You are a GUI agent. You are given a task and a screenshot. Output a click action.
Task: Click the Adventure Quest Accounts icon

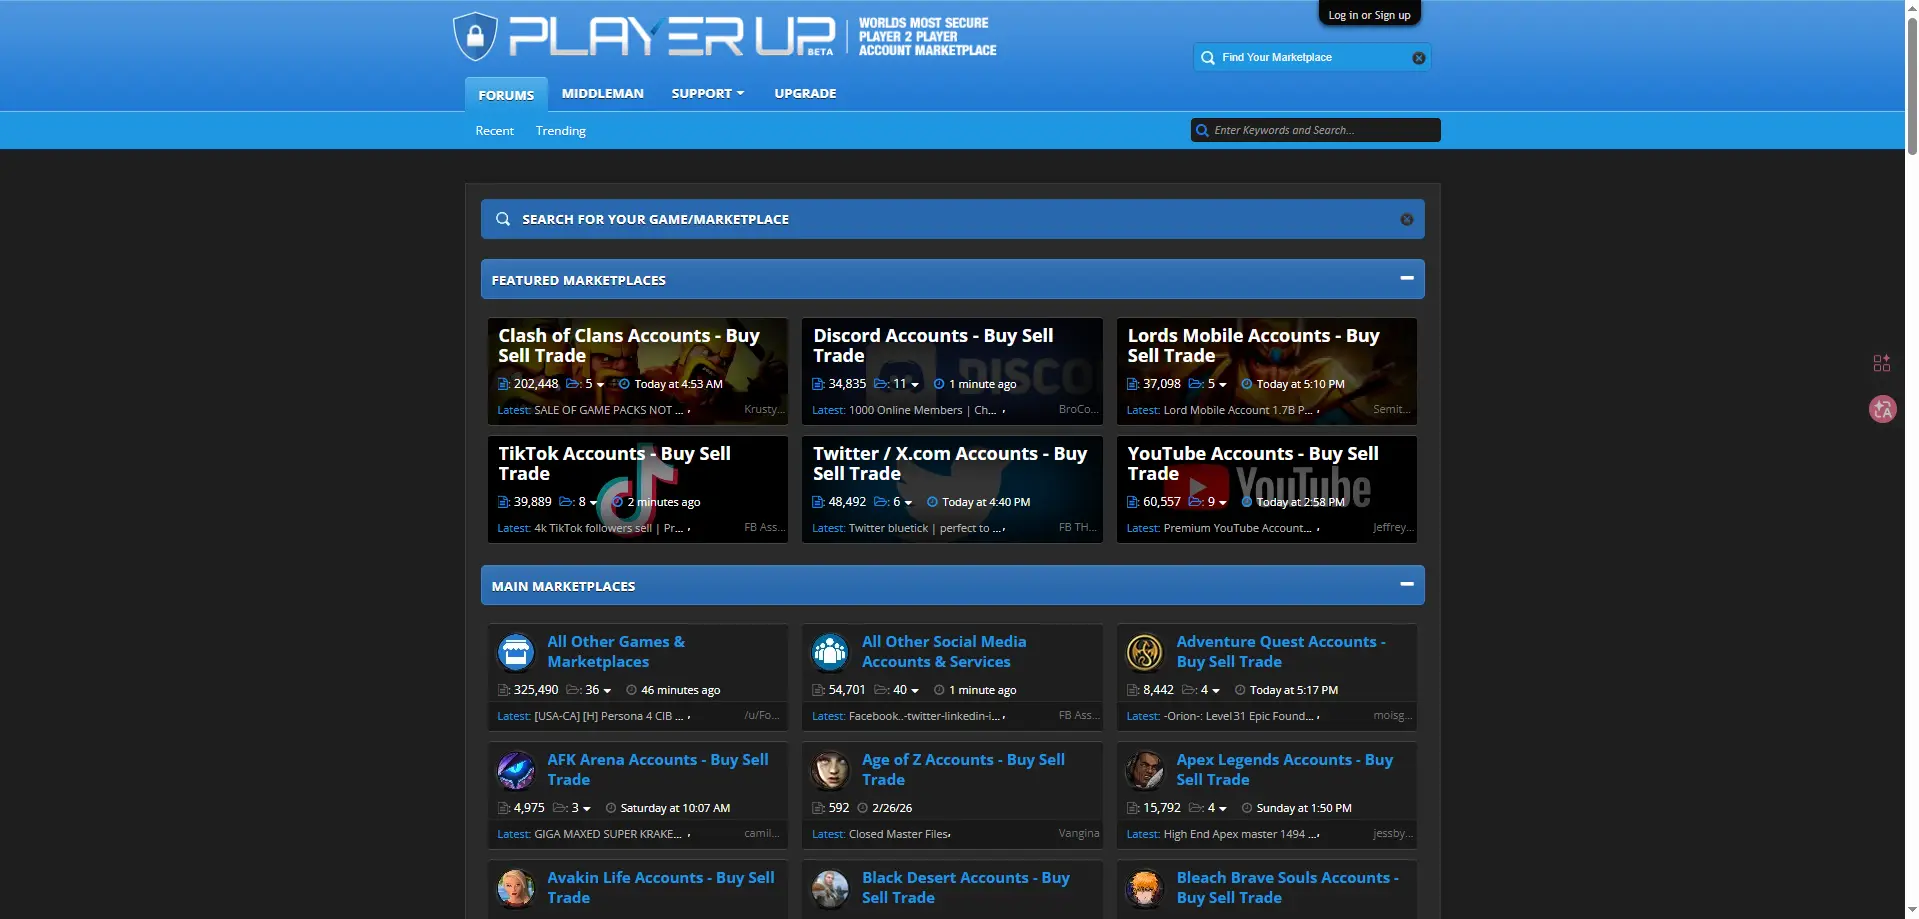coord(1144,652)
